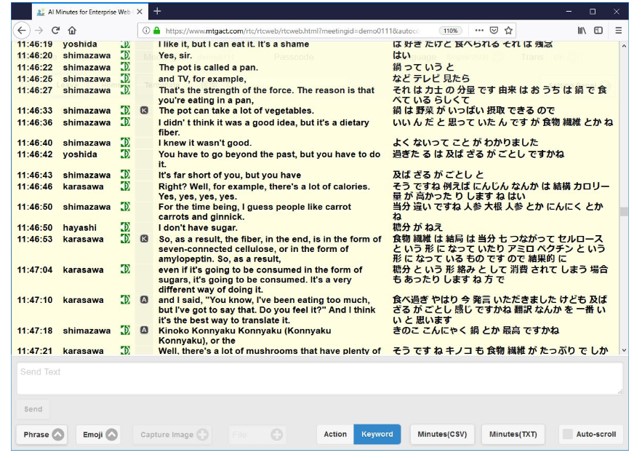Image resolution: width=642 pixels, height=458 pixels.
Task: Click the green language icon at 11:46:40
Action: point(125,142)
